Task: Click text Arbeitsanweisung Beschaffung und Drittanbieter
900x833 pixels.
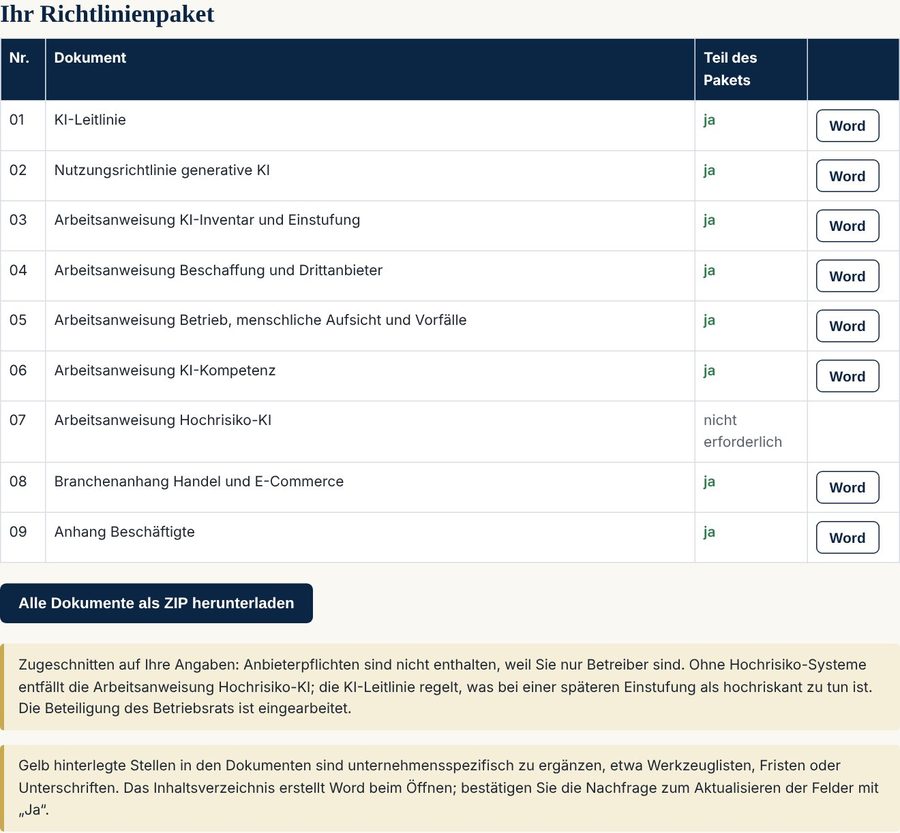Action: [x=218, y=270]
